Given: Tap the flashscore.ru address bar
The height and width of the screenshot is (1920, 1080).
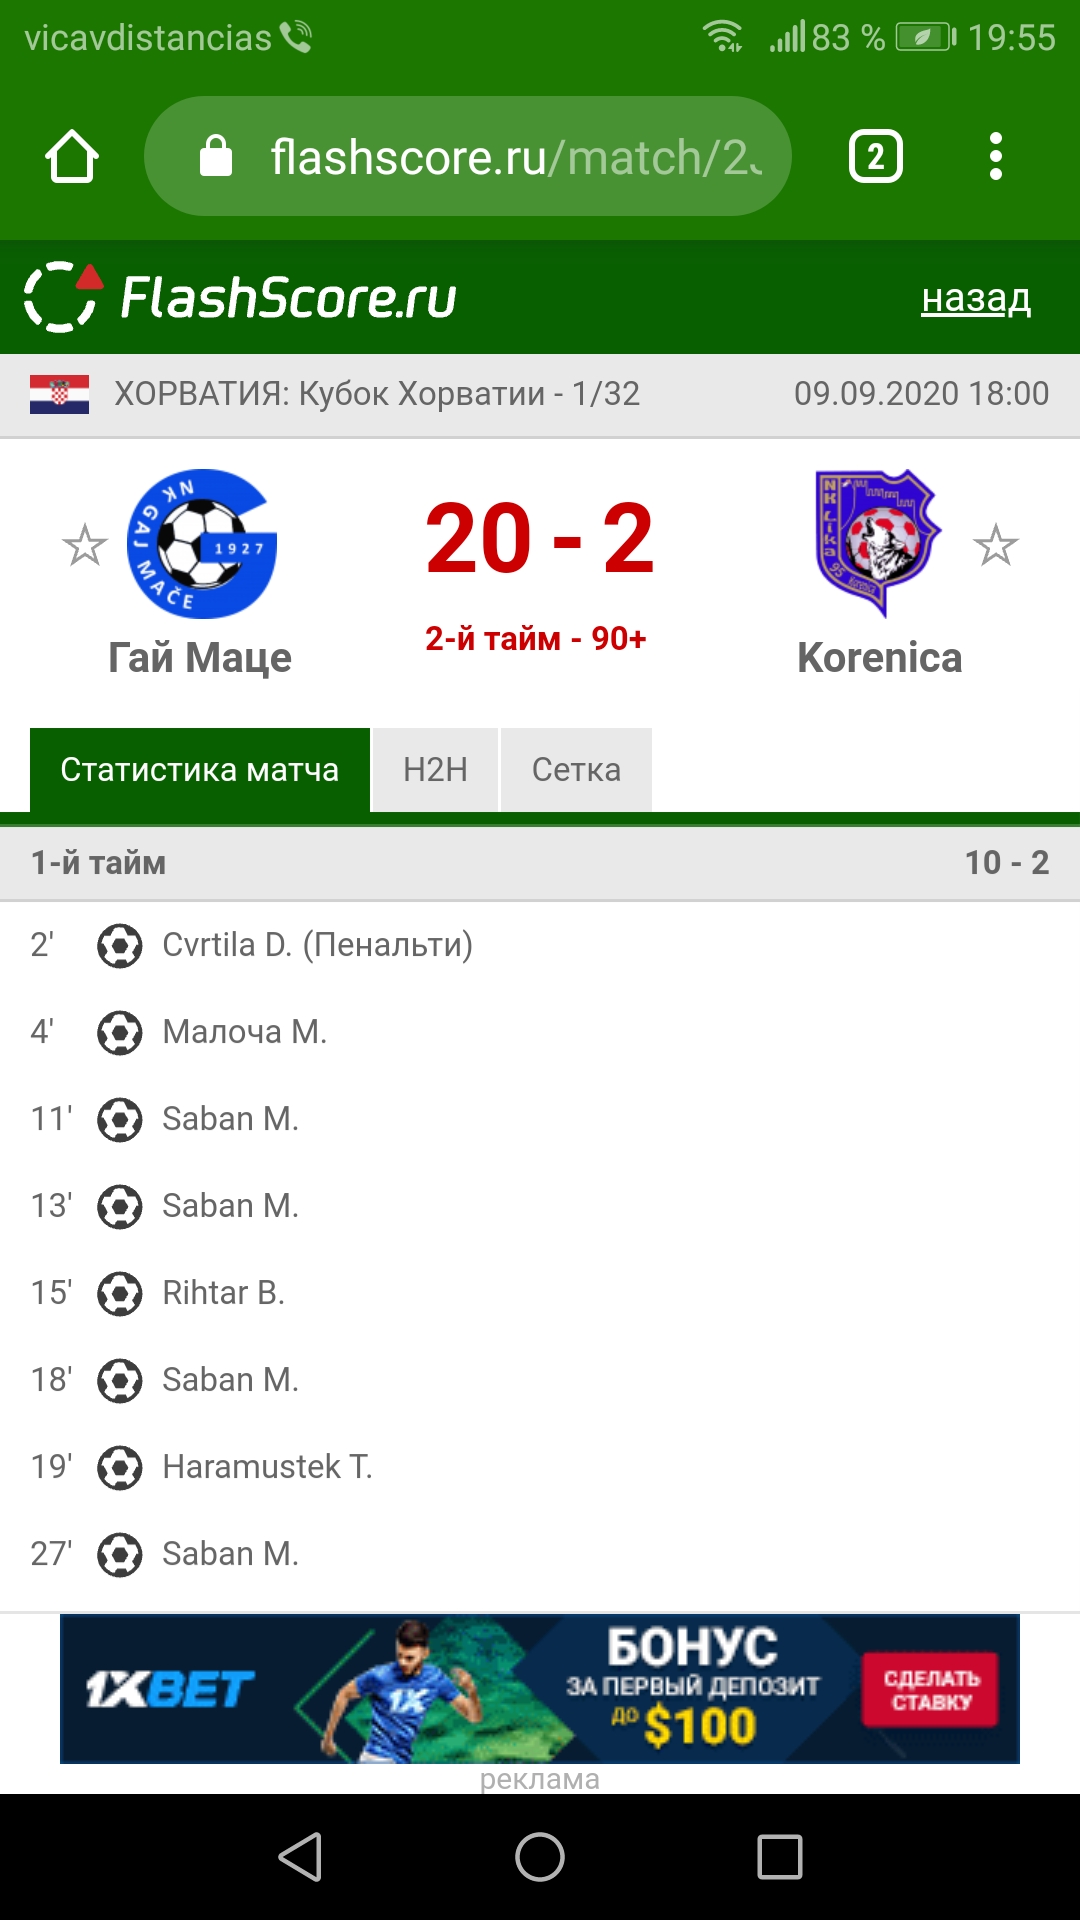Looking at the screenshot, I should [500, 157].
